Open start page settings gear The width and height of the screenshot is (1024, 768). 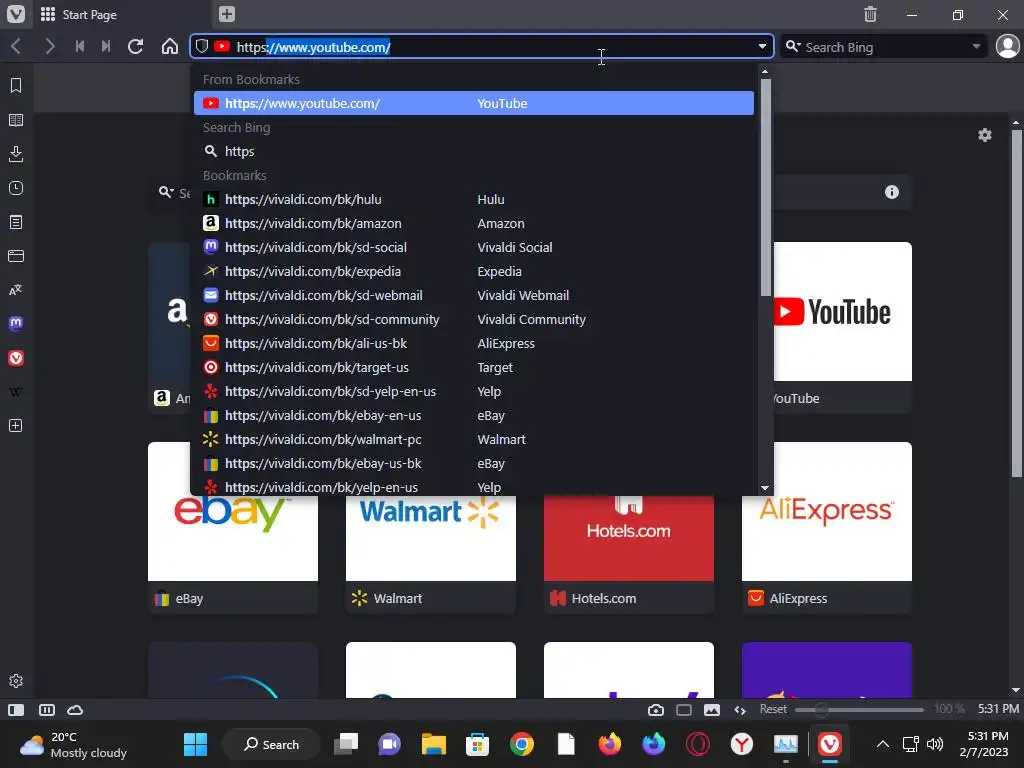[985, 135]
